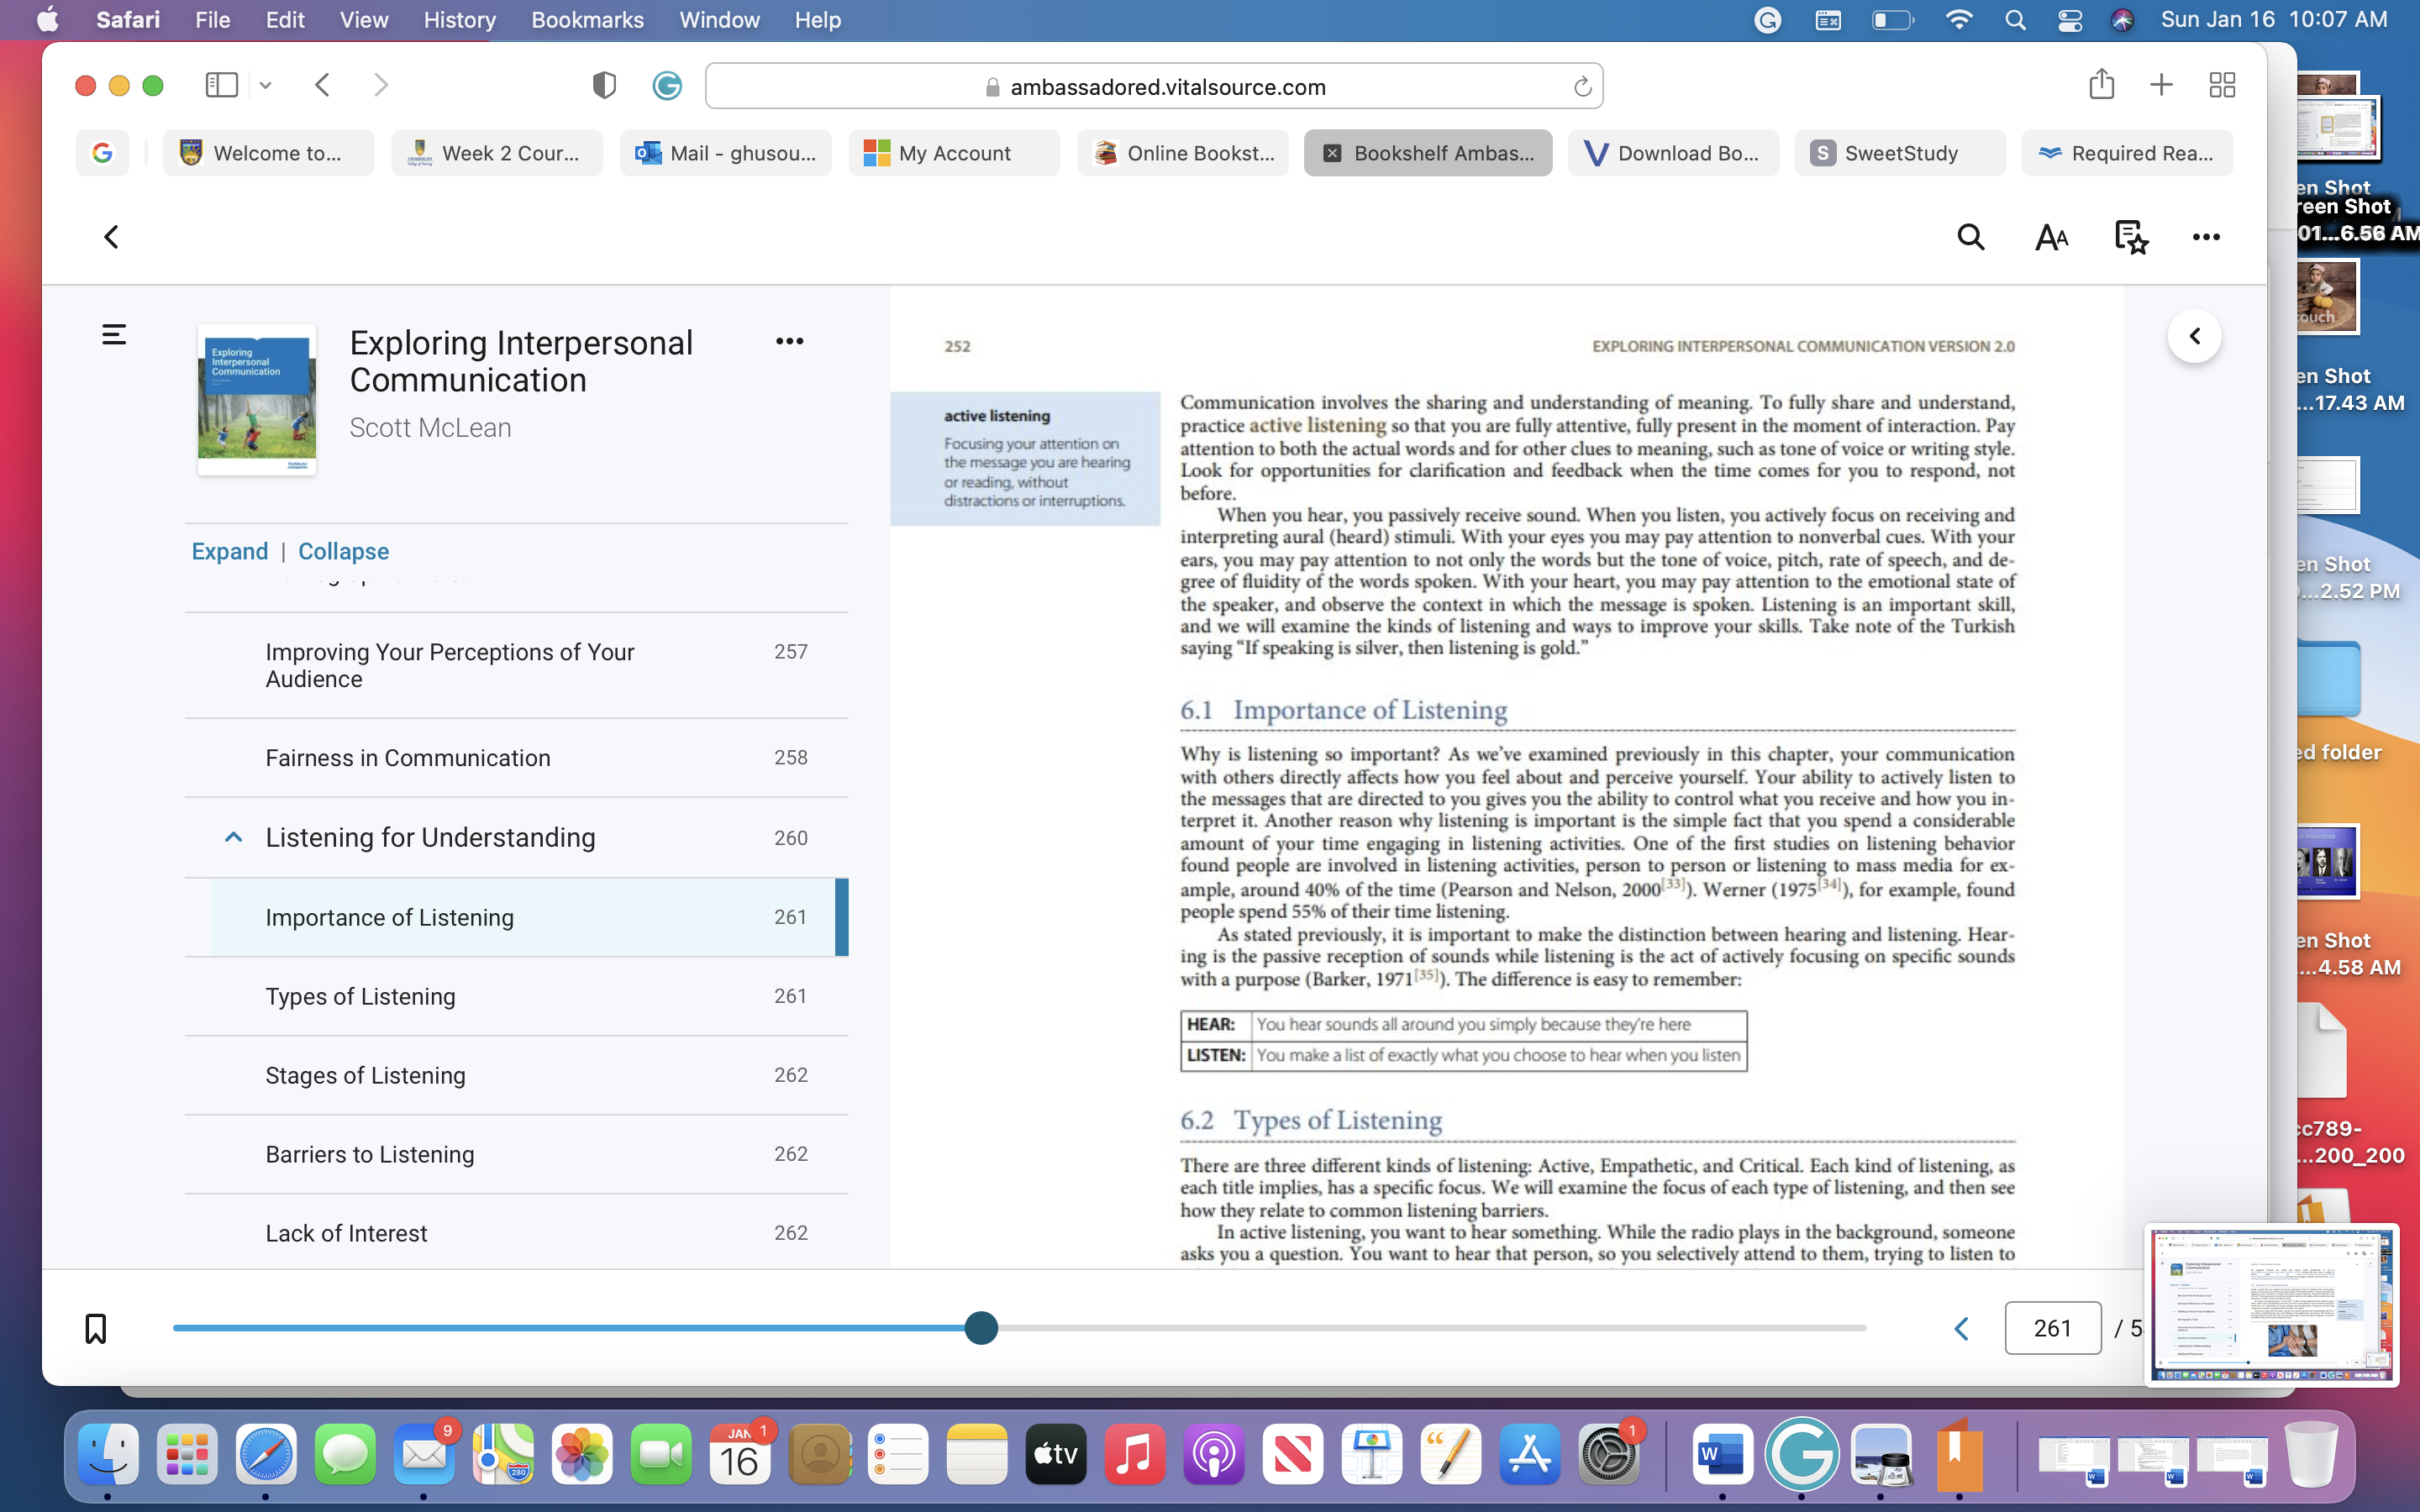Click the Expand link
Image resolution: width=2420 pixels, height=1512 pixels.
230,551
